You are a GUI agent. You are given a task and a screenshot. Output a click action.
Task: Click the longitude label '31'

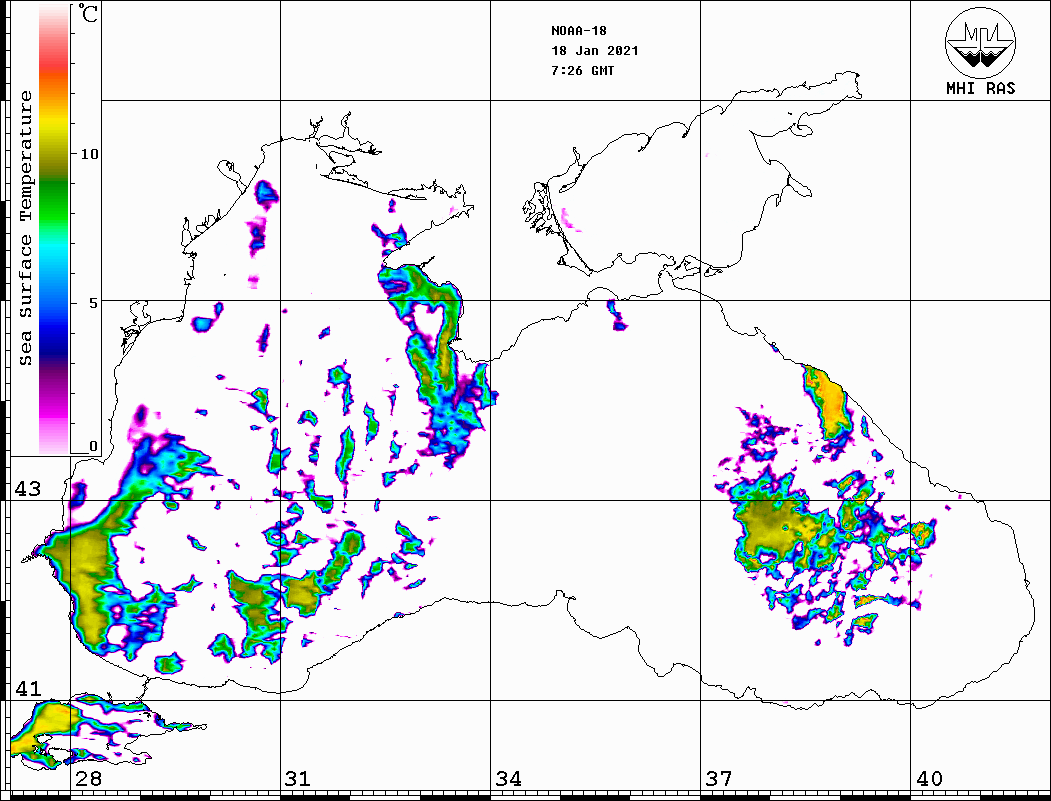298,778
